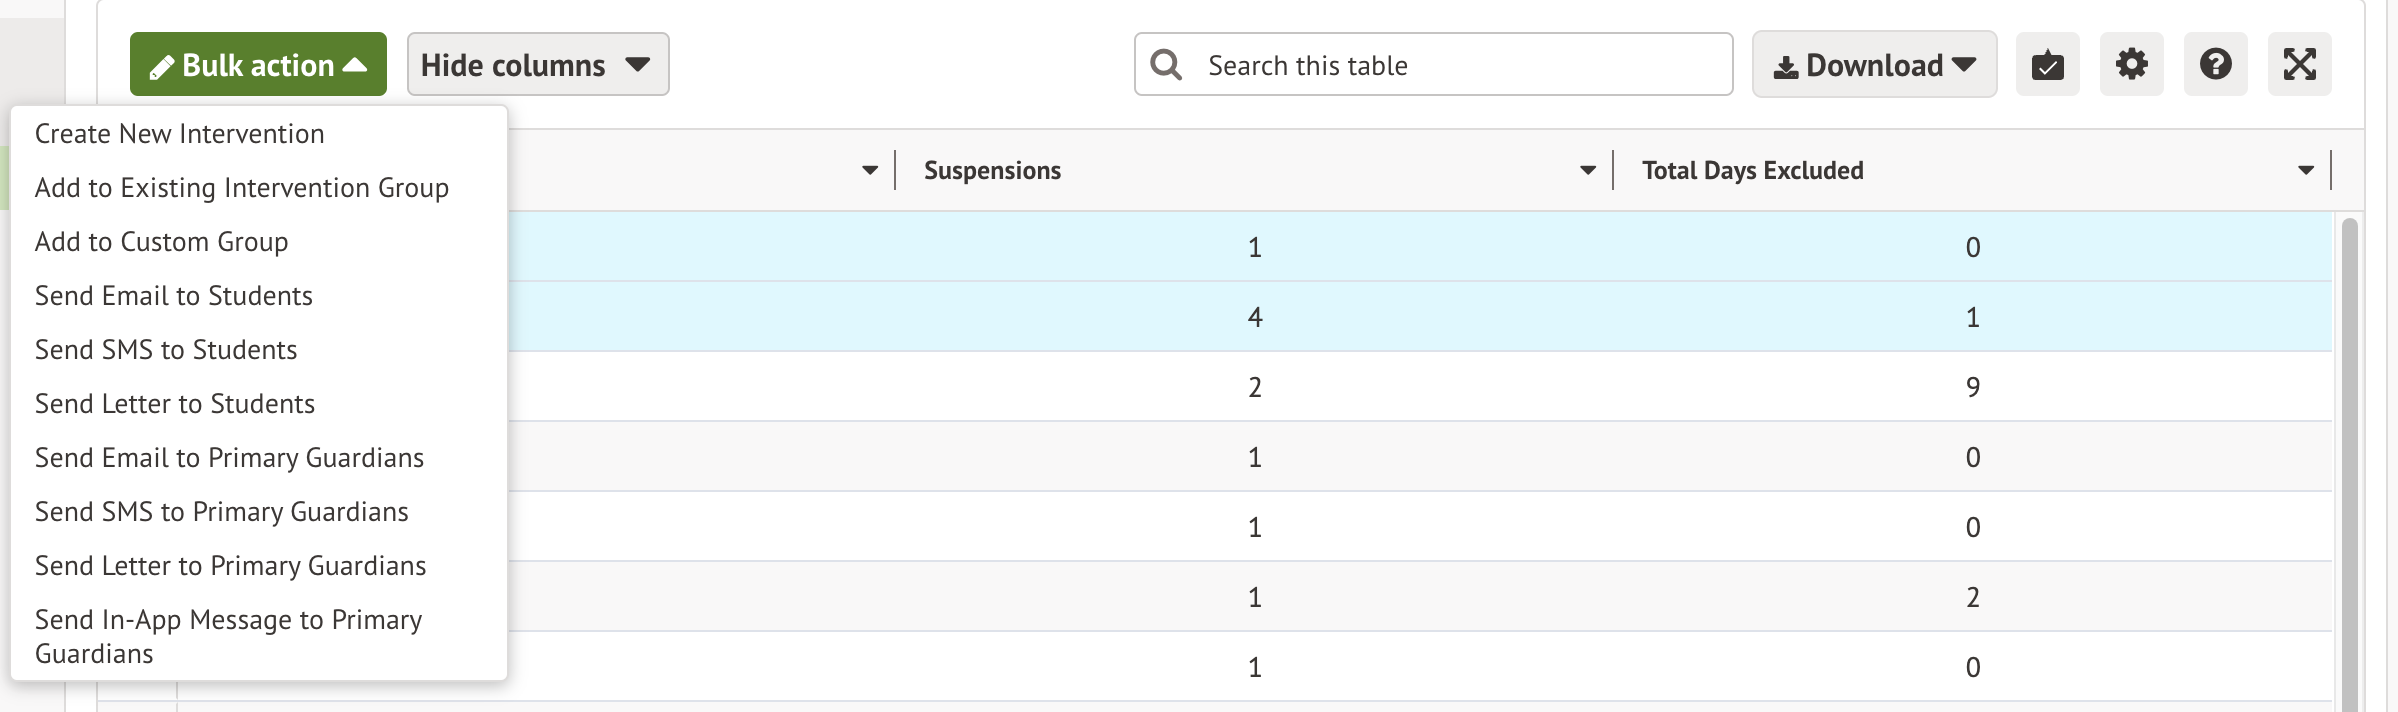Click the search magnifier icon
Image resolution: width=2398 pixels, height=712 pixels.
(x=1166, y=65)
